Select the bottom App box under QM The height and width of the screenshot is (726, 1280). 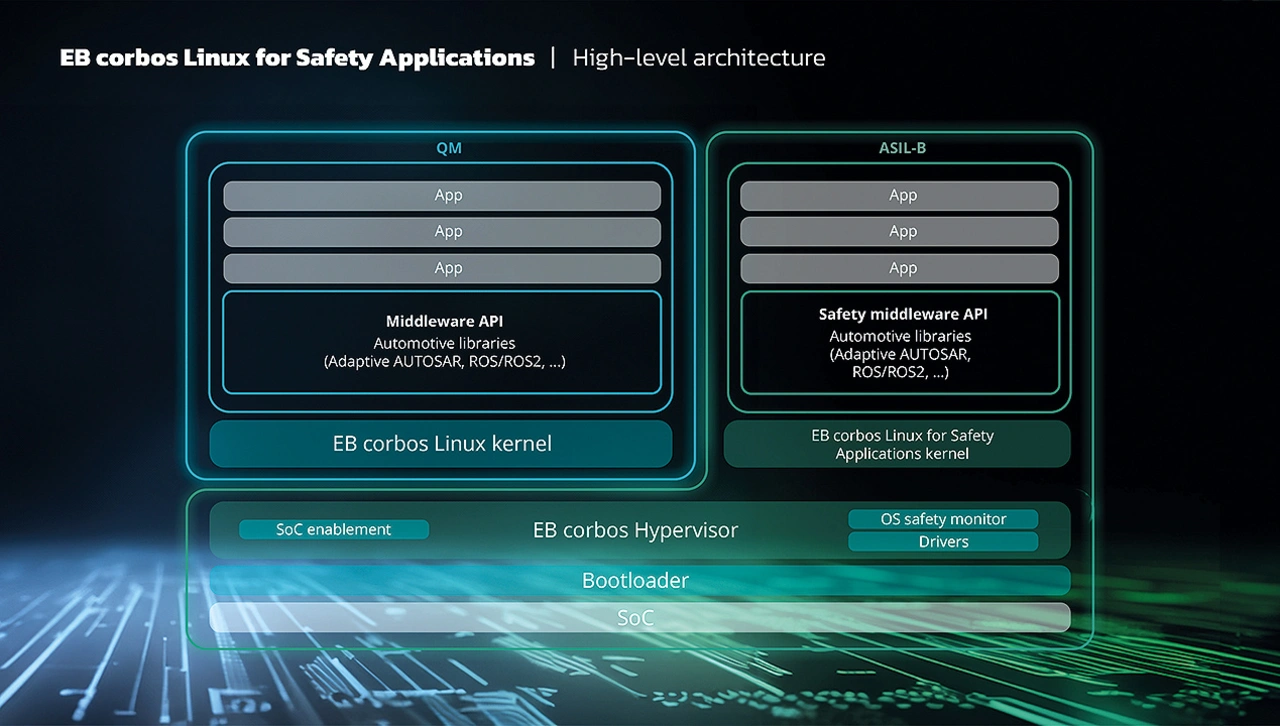pos(442,268)
